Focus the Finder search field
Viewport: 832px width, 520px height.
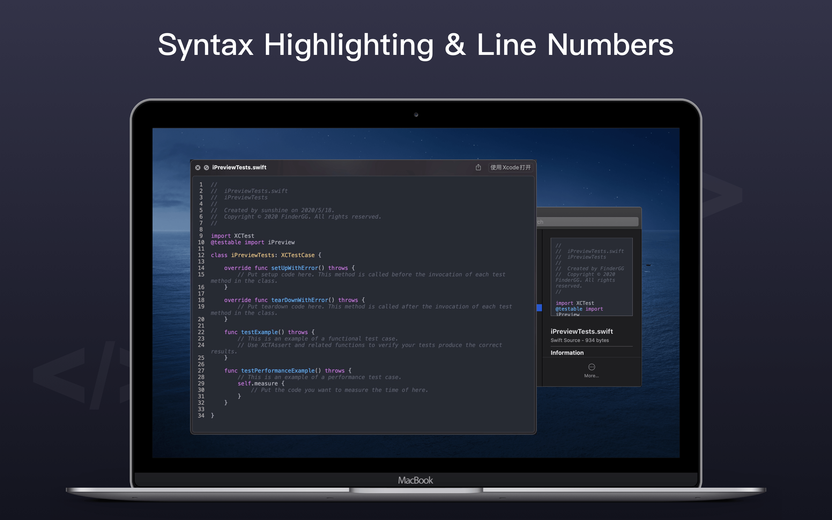pyautogui.click(x=587, y=222)
